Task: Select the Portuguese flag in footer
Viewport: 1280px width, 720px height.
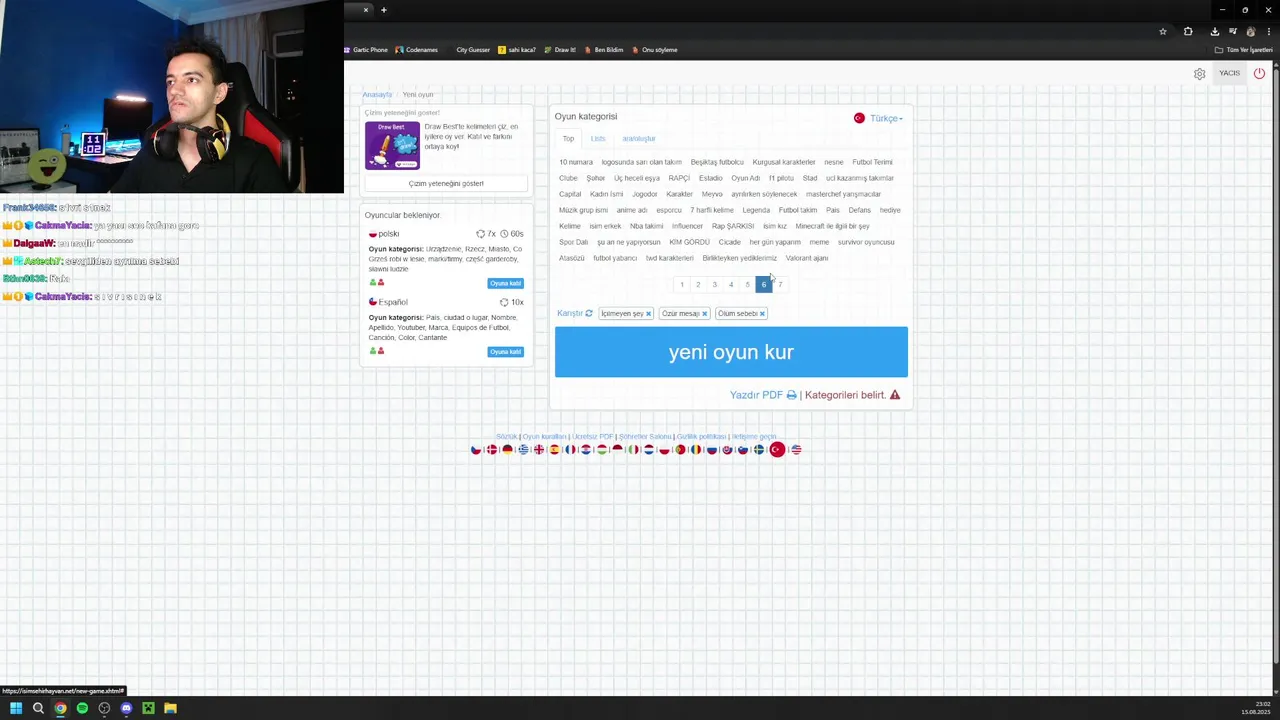Action: tap(680, 450)
